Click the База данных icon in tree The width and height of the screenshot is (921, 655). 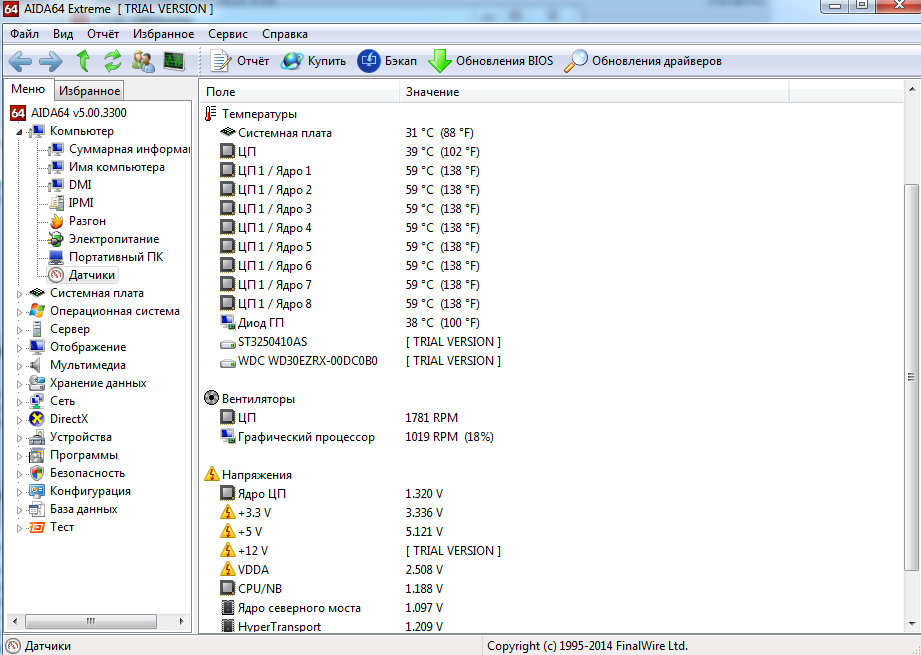(x=37, y=509)
